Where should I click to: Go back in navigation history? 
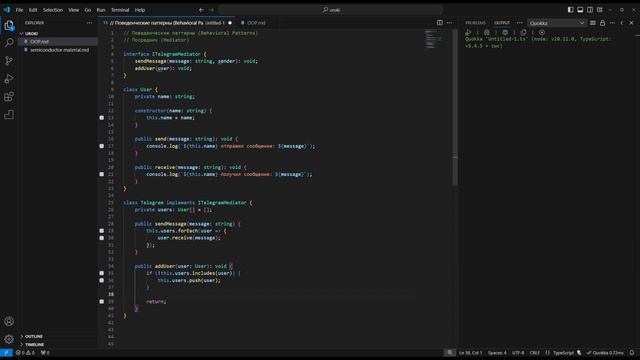[x=201, y=10]
